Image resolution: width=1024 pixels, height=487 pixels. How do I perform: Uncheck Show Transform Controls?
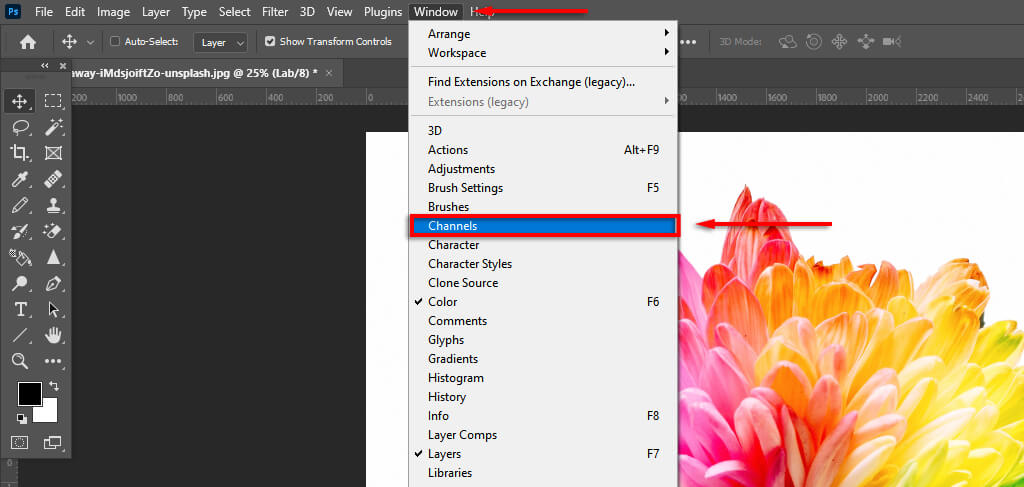(x=270, y=42)
